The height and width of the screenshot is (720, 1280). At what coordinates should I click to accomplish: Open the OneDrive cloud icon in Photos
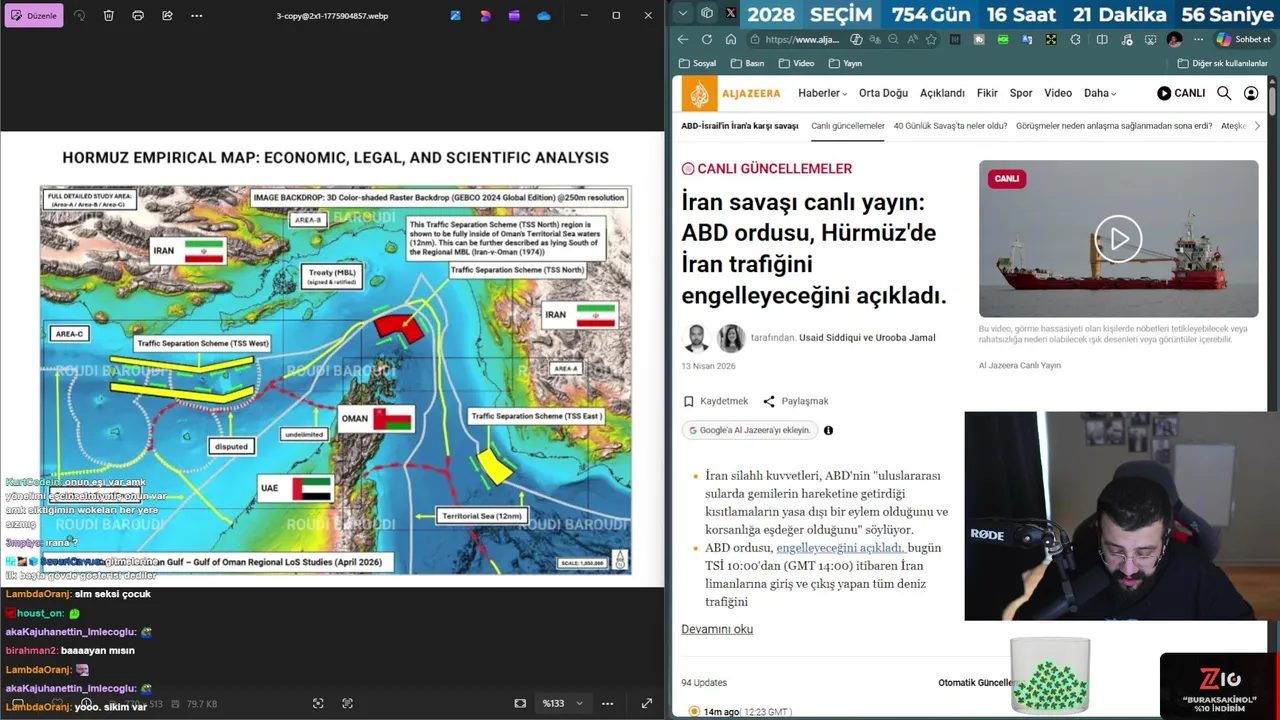(x=544, y=16)
